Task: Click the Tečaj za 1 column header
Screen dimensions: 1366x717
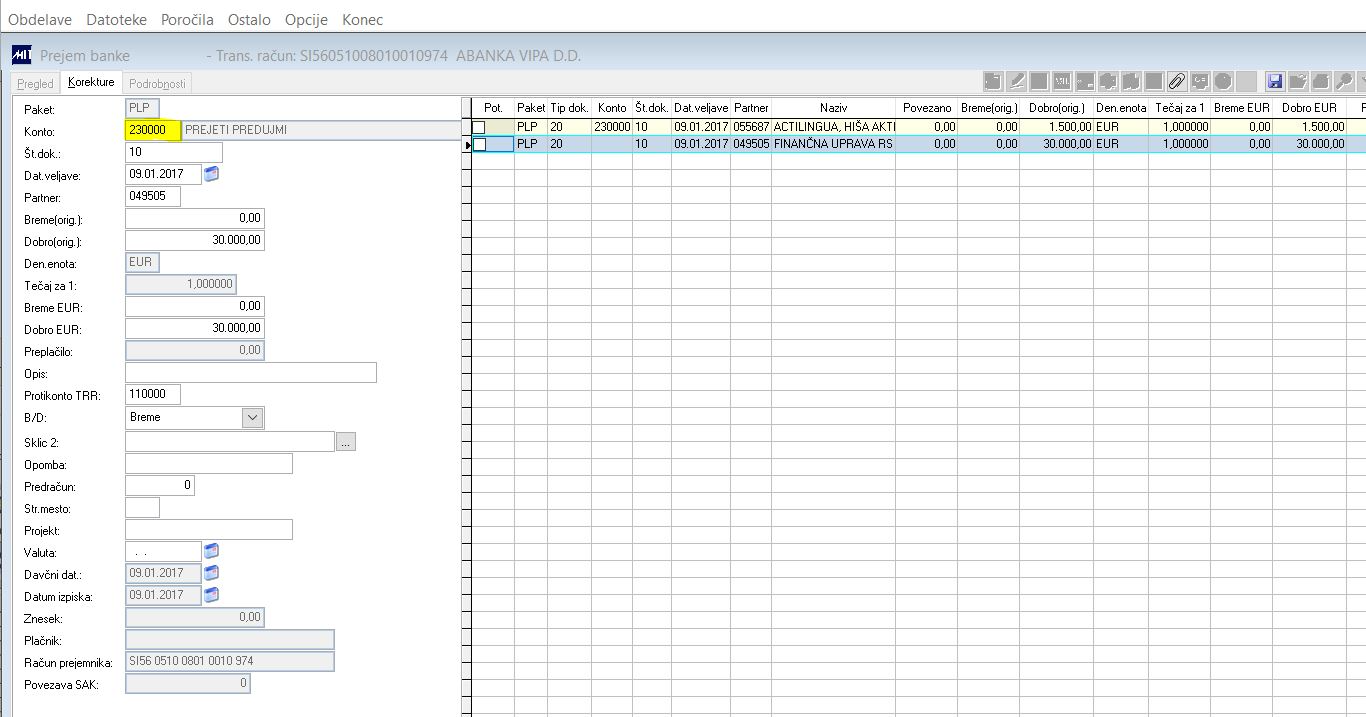Action: [x=1180, y=108]
